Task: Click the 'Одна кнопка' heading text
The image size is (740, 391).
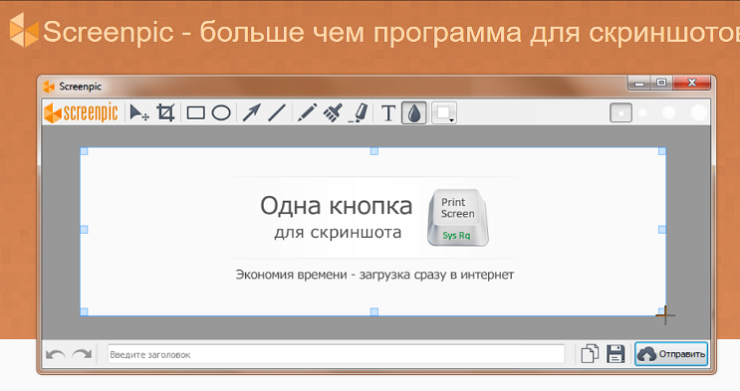Action: [336, 206]
